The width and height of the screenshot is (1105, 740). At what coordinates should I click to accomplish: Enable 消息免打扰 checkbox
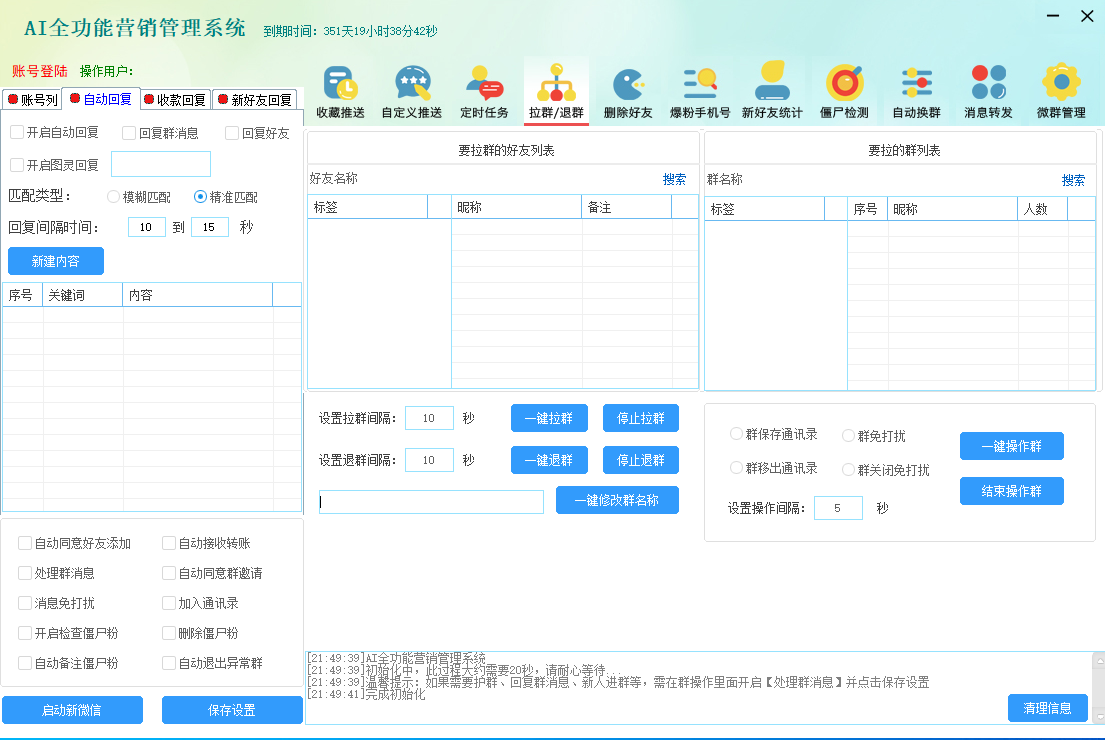25,603
